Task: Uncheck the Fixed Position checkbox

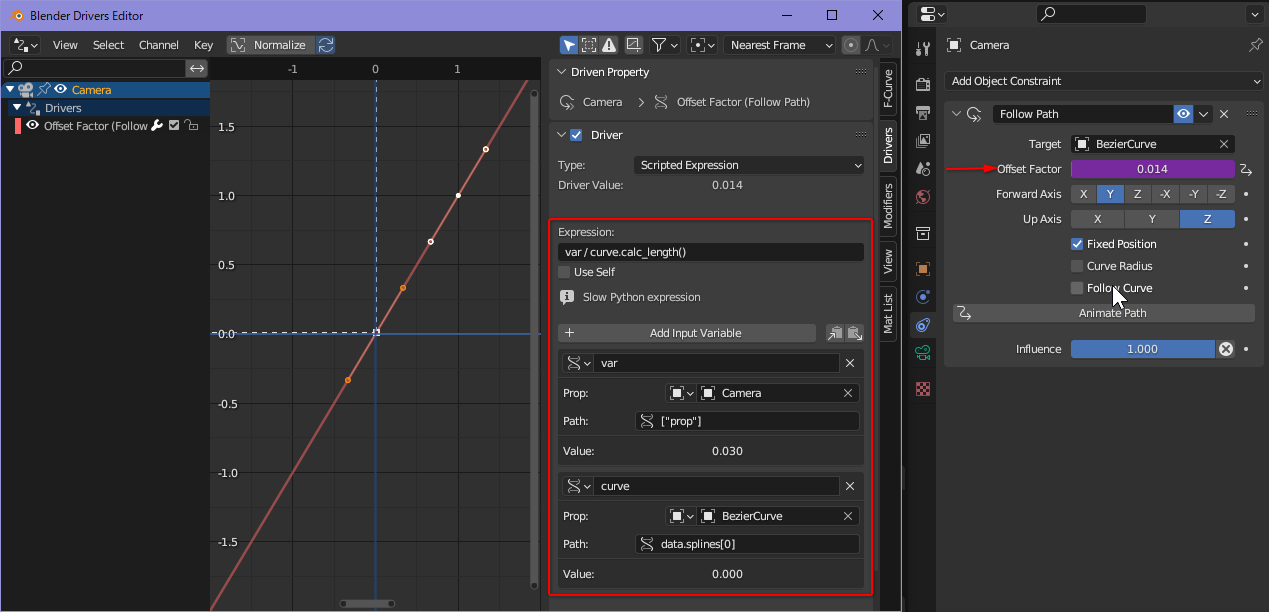Action: click(x=1077, y=244)
